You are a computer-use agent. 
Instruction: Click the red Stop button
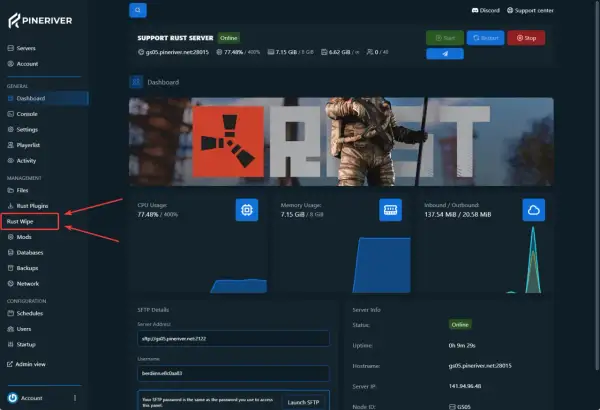pos(526,38)
